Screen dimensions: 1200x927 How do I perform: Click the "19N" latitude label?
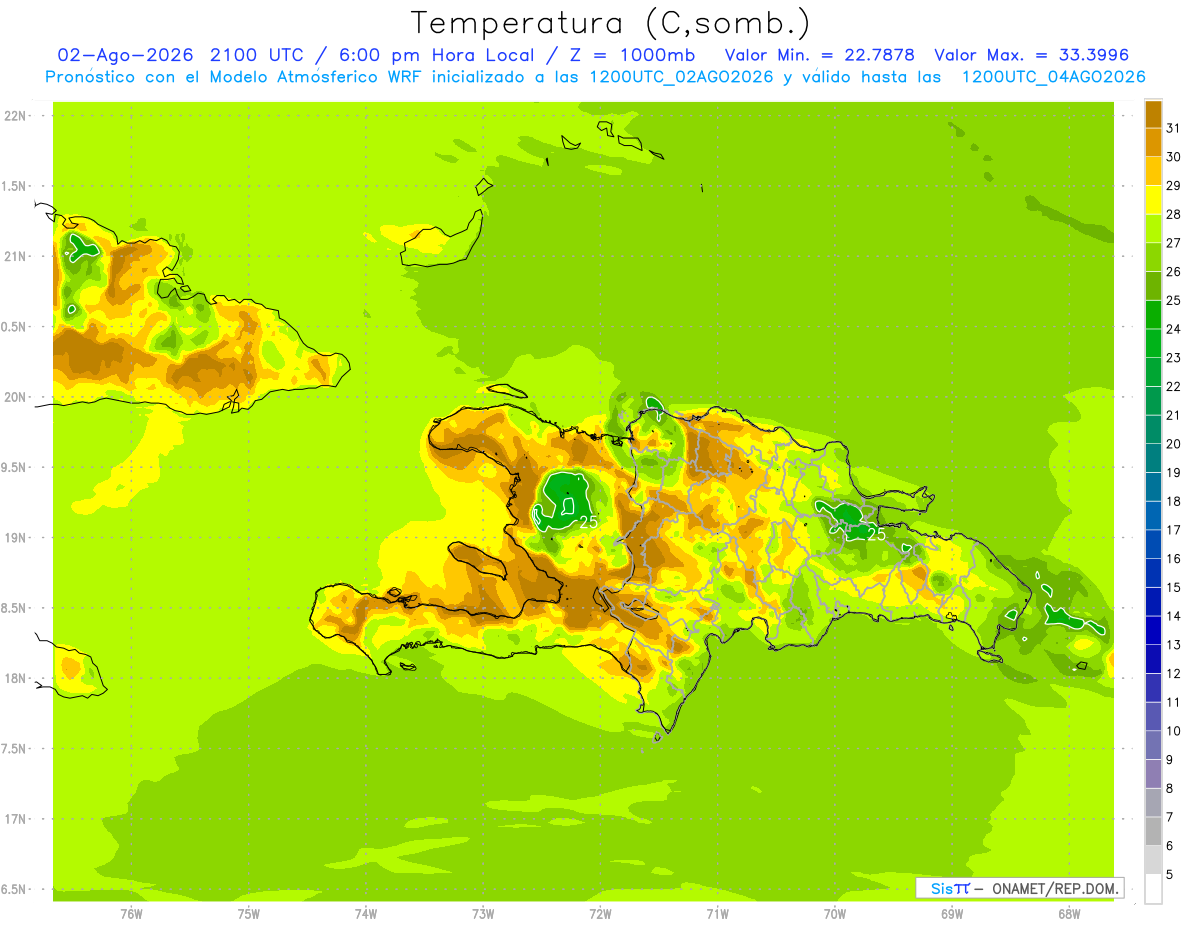(x=14, y=537)
